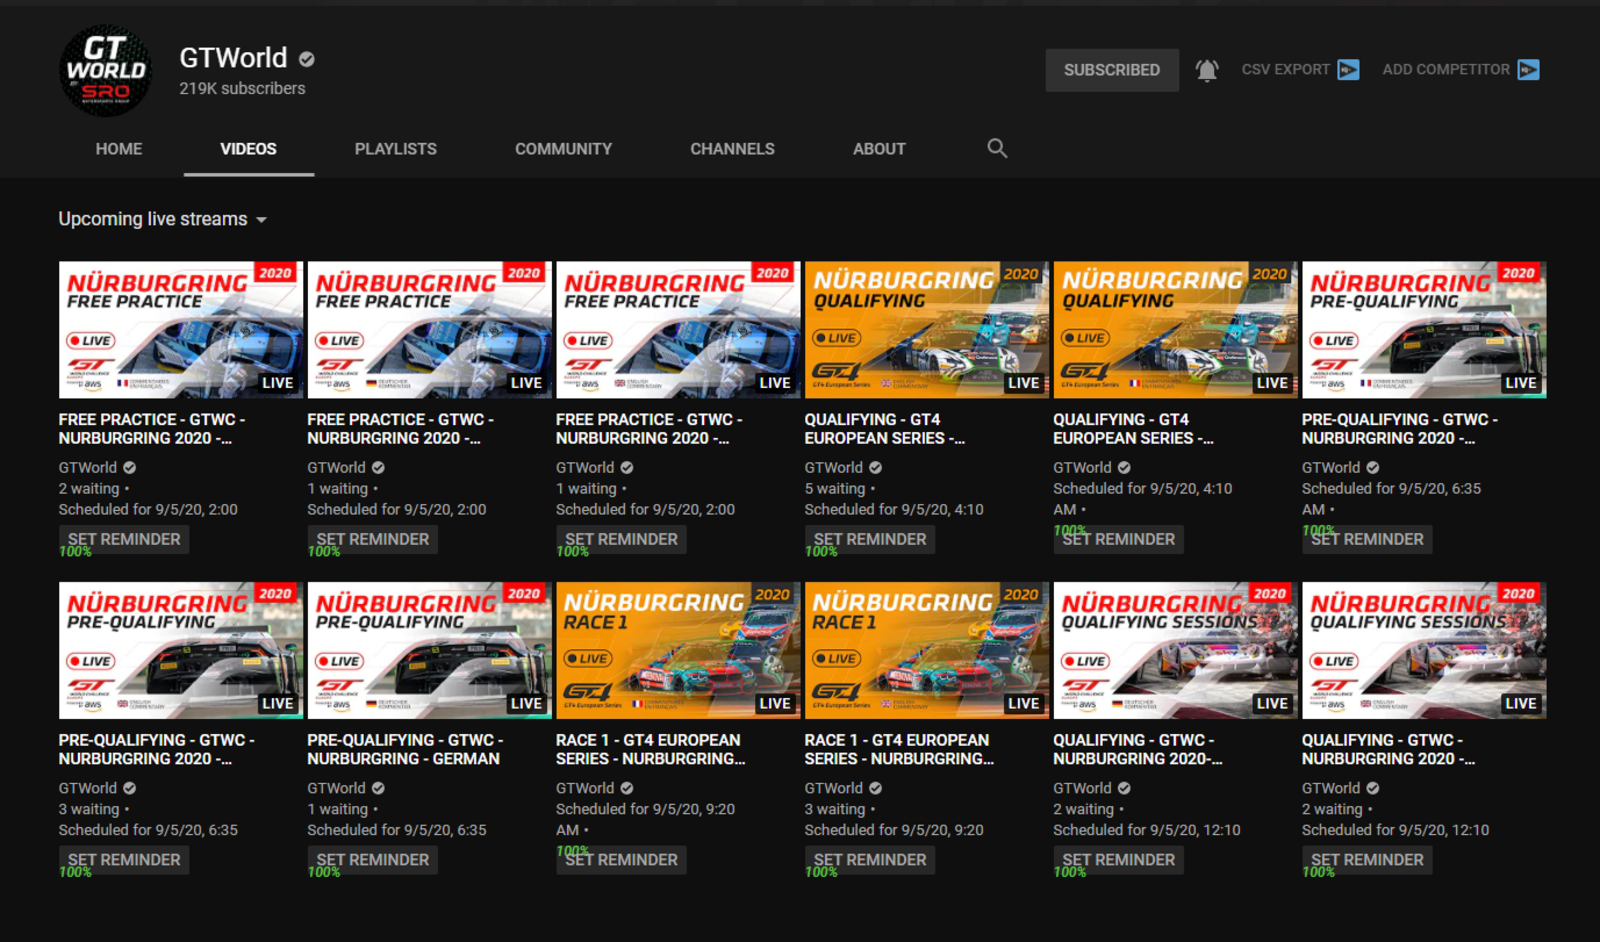Click the GTWorld channel title heading
This screenshot has width=1600, height=942.
click(x=233, y=58)
